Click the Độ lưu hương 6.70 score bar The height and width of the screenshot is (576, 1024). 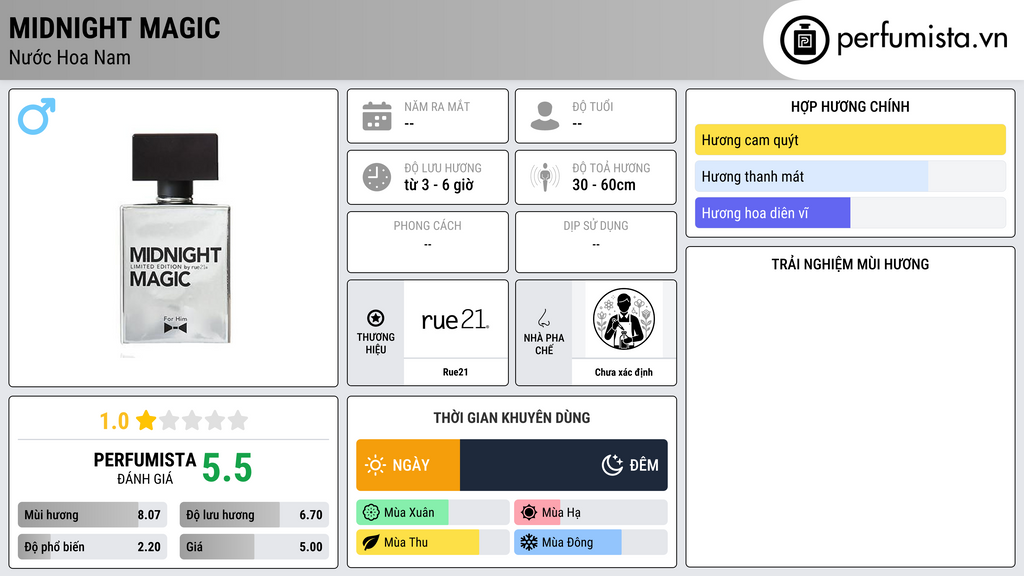tap(254, 515)
